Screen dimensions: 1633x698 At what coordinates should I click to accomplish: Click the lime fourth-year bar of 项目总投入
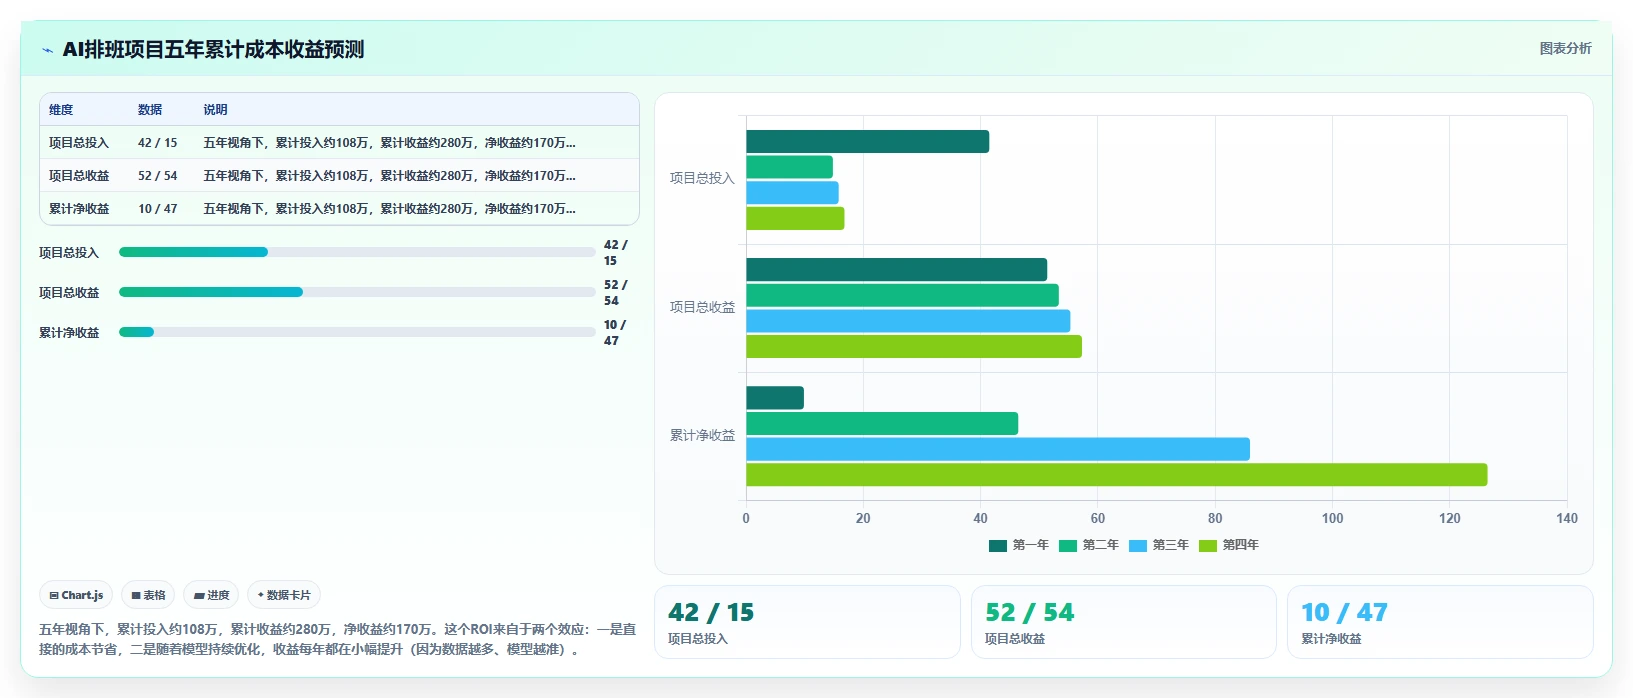coord(795,218)
